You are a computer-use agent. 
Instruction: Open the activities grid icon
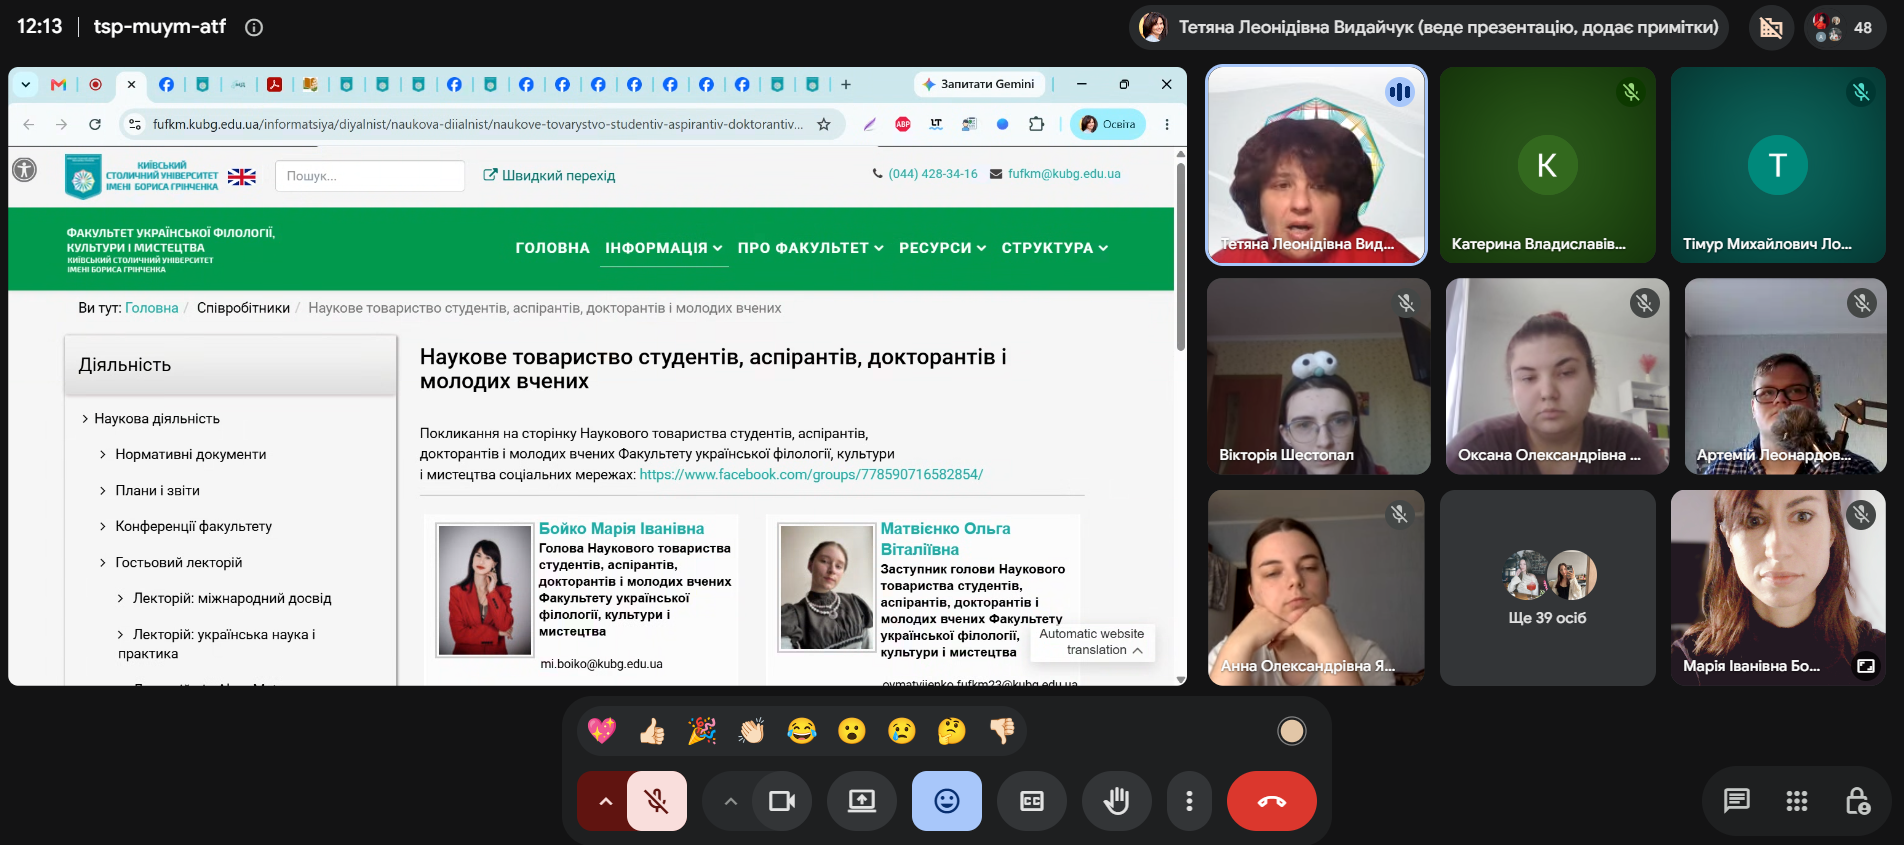1797,801
